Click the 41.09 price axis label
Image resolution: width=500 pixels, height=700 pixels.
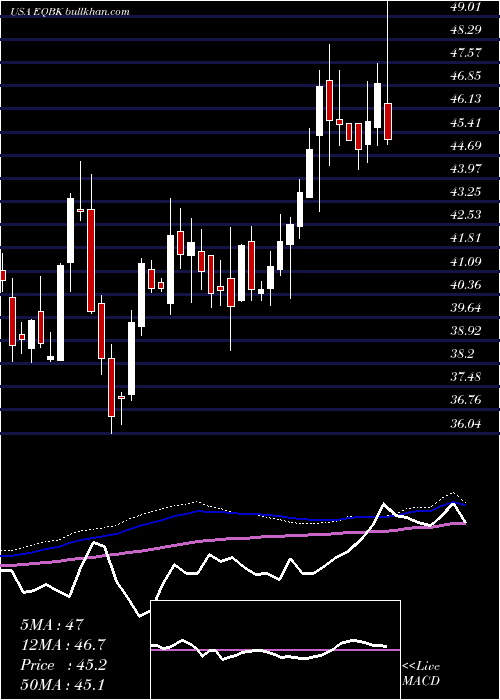[467, 262]
